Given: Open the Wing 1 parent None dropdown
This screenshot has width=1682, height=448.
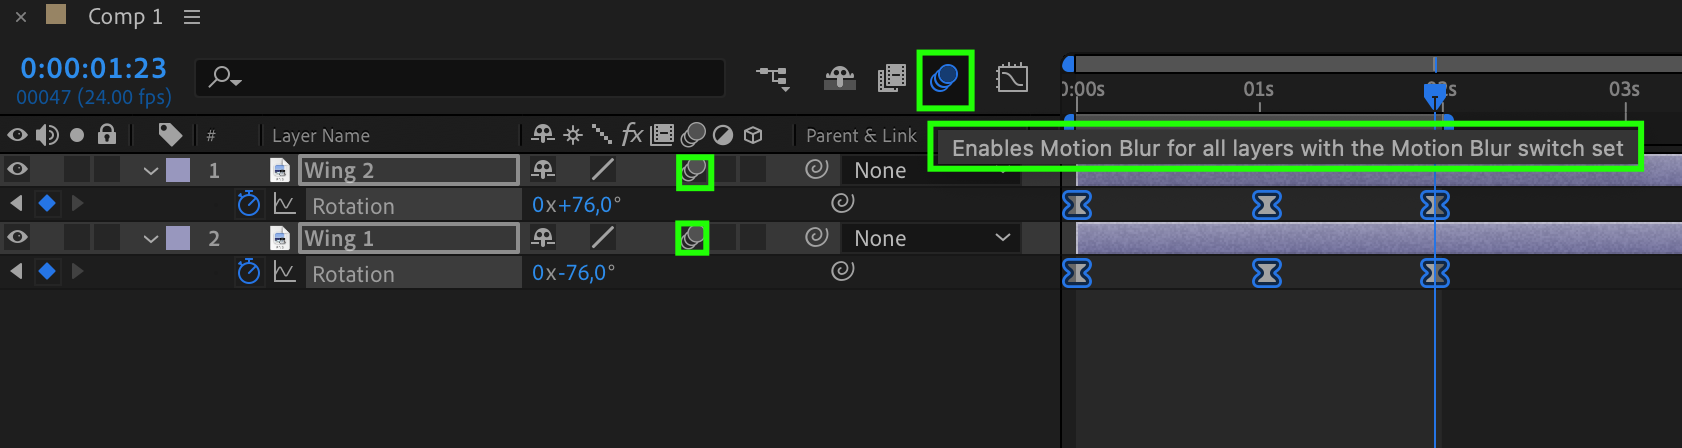Looking at the screenshot, I should coord(931,238).
